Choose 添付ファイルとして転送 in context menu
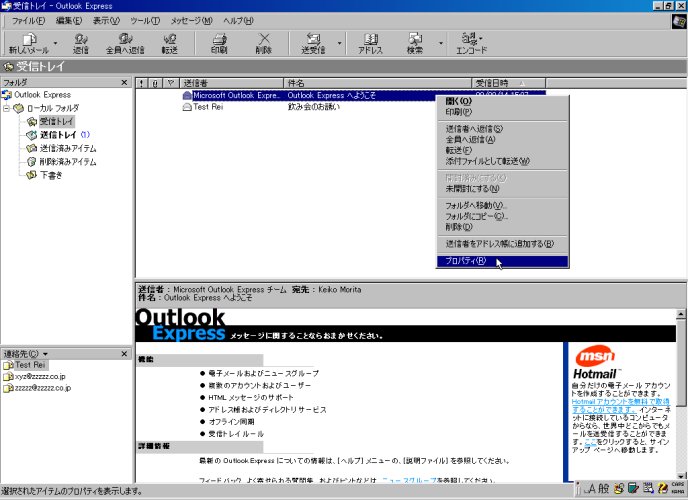The image size is (688, 500). pyautogui.click(x=502, y=161)
